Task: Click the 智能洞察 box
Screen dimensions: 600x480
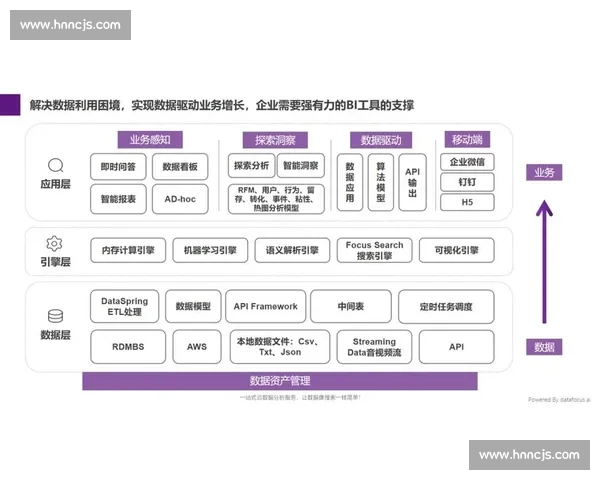Action: point(301,166)
